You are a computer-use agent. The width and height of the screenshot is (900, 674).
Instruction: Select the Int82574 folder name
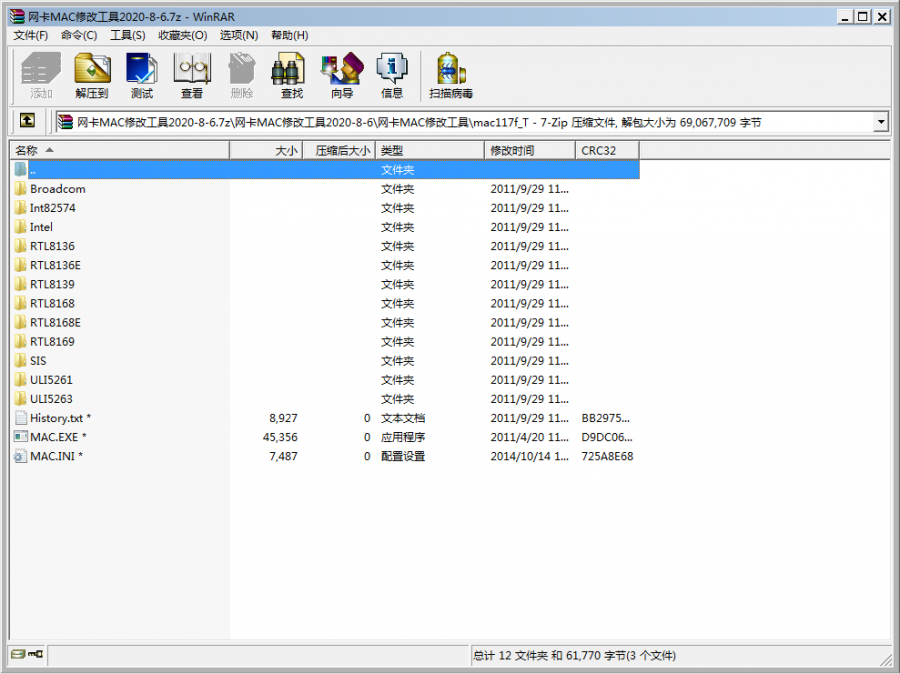(x=52, y=208)
